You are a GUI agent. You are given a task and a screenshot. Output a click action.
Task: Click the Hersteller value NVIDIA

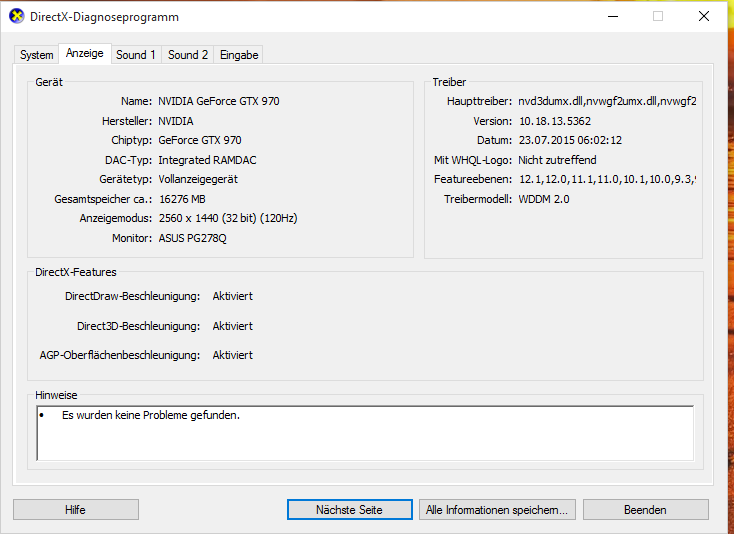click(176, 121)
